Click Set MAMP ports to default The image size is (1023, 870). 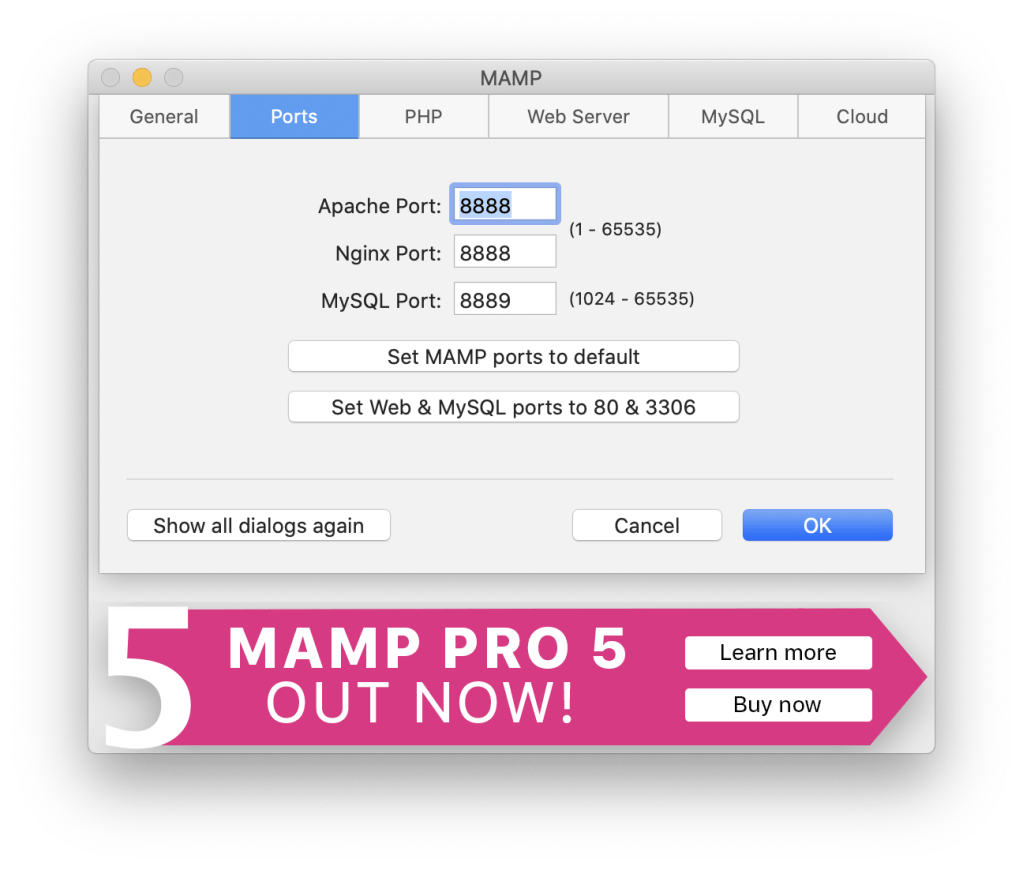(x=513, y=356)
